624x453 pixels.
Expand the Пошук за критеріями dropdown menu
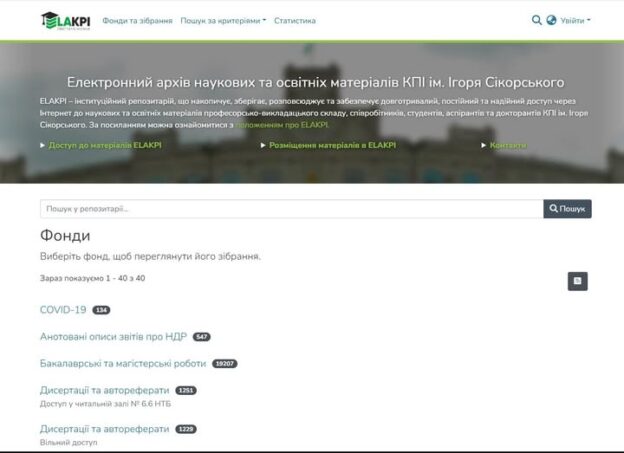pos(223,20)
